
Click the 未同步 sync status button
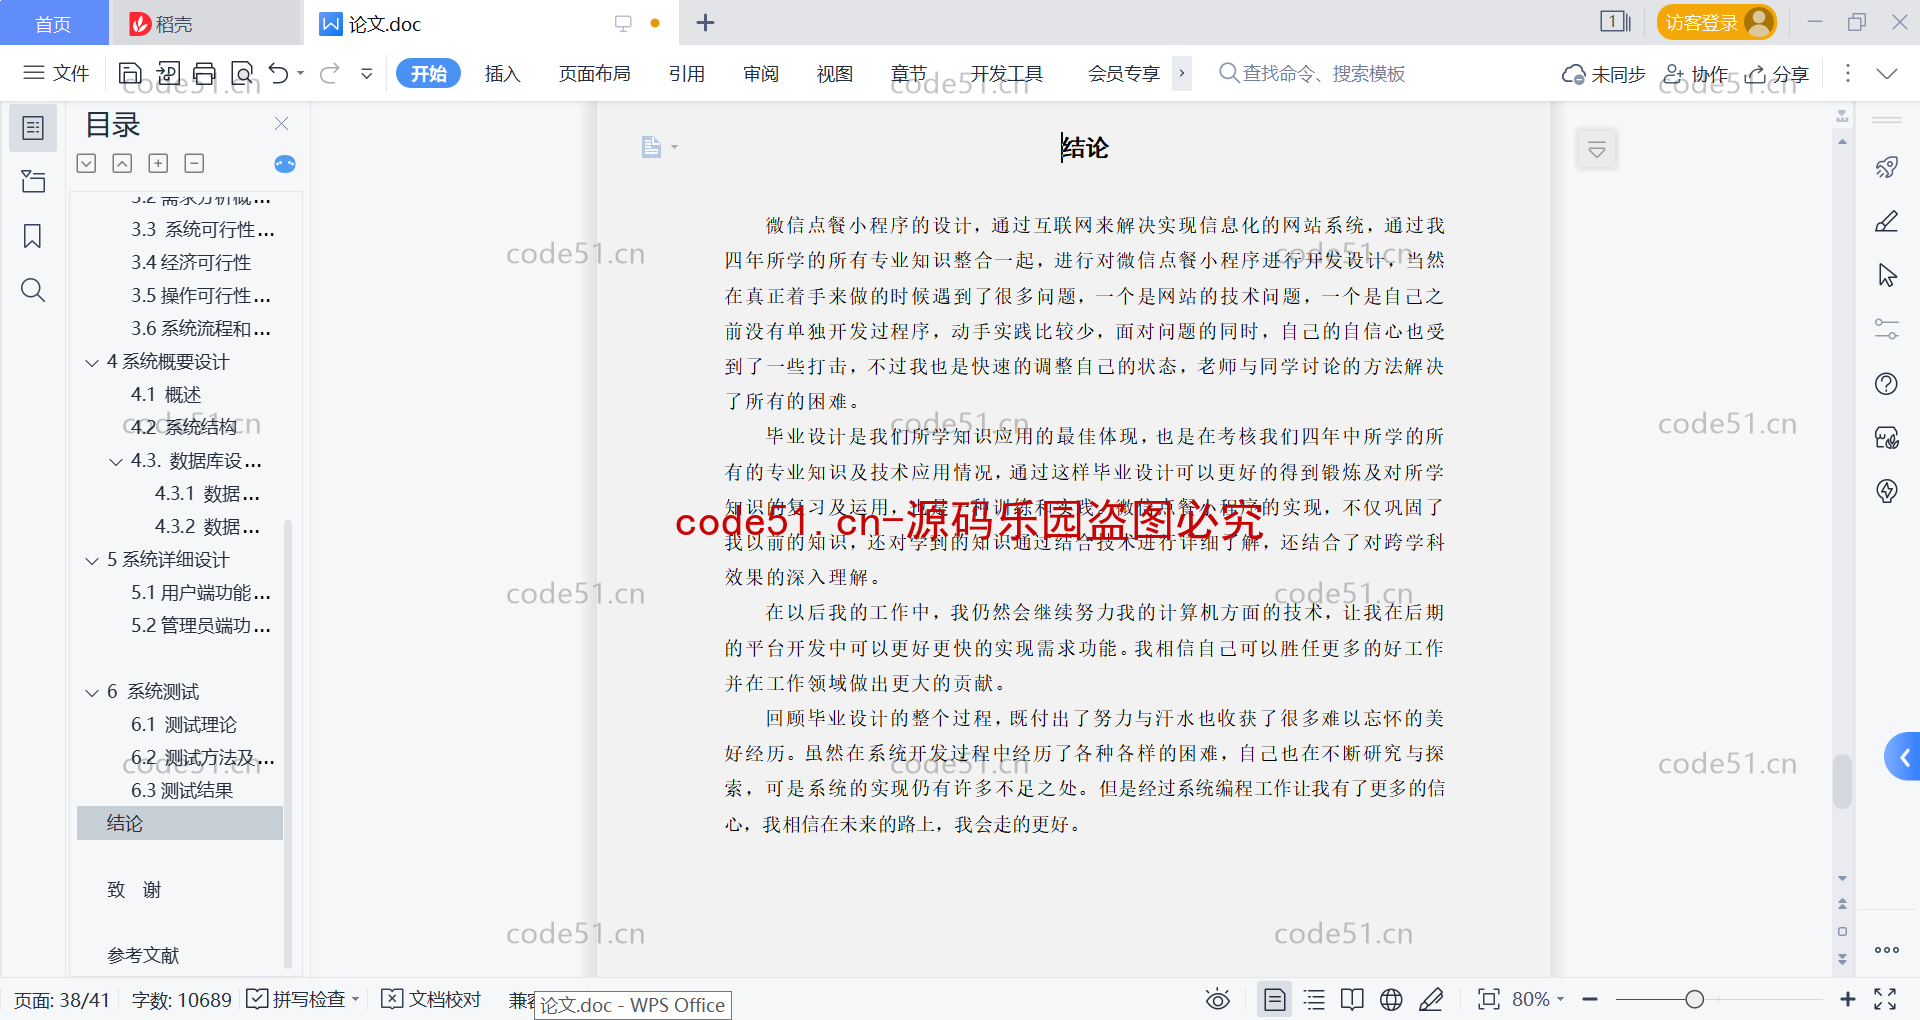click(1604, 74)
